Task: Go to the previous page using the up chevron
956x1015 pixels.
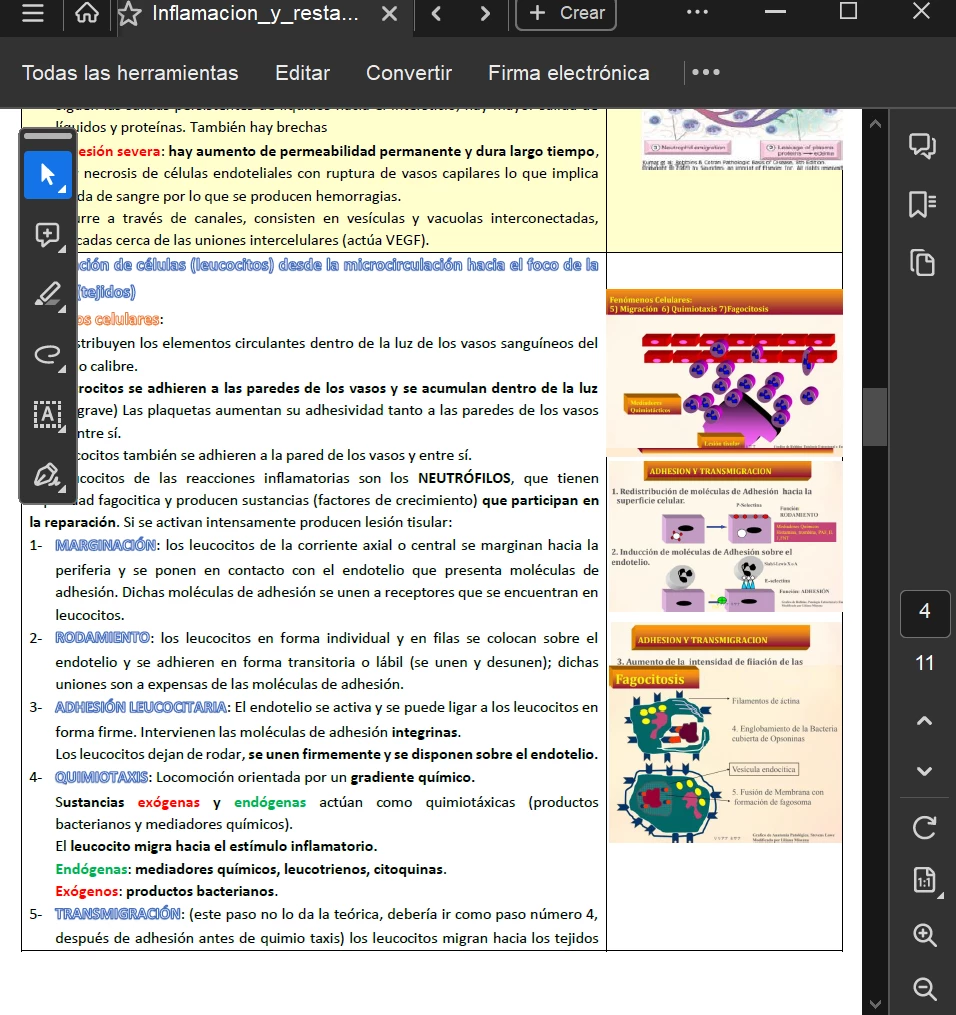Action: tap(925, 720)
